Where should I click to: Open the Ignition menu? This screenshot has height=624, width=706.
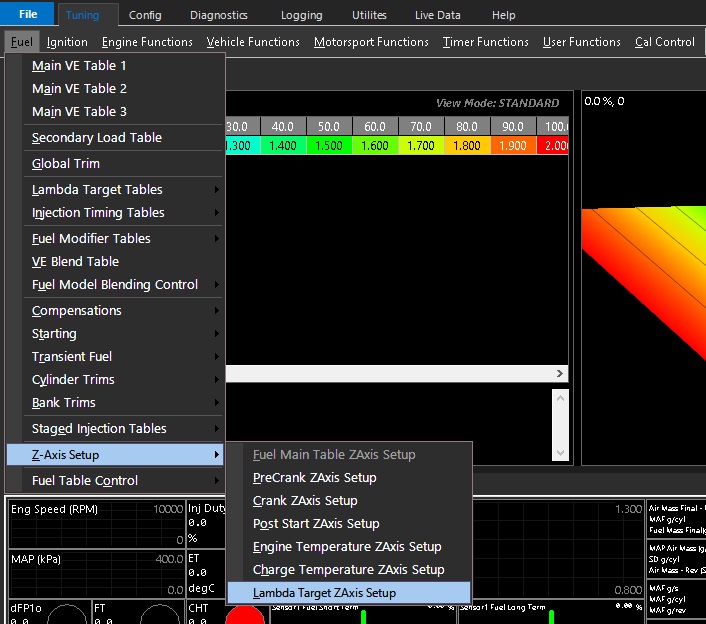[x=67, y=42]
